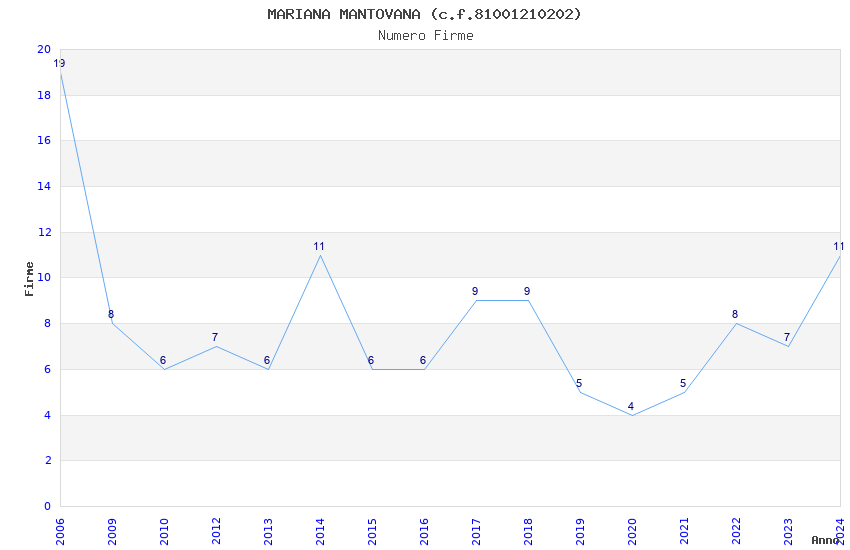
Task: Select y-axis tick label 10
Action: (44, 277)
